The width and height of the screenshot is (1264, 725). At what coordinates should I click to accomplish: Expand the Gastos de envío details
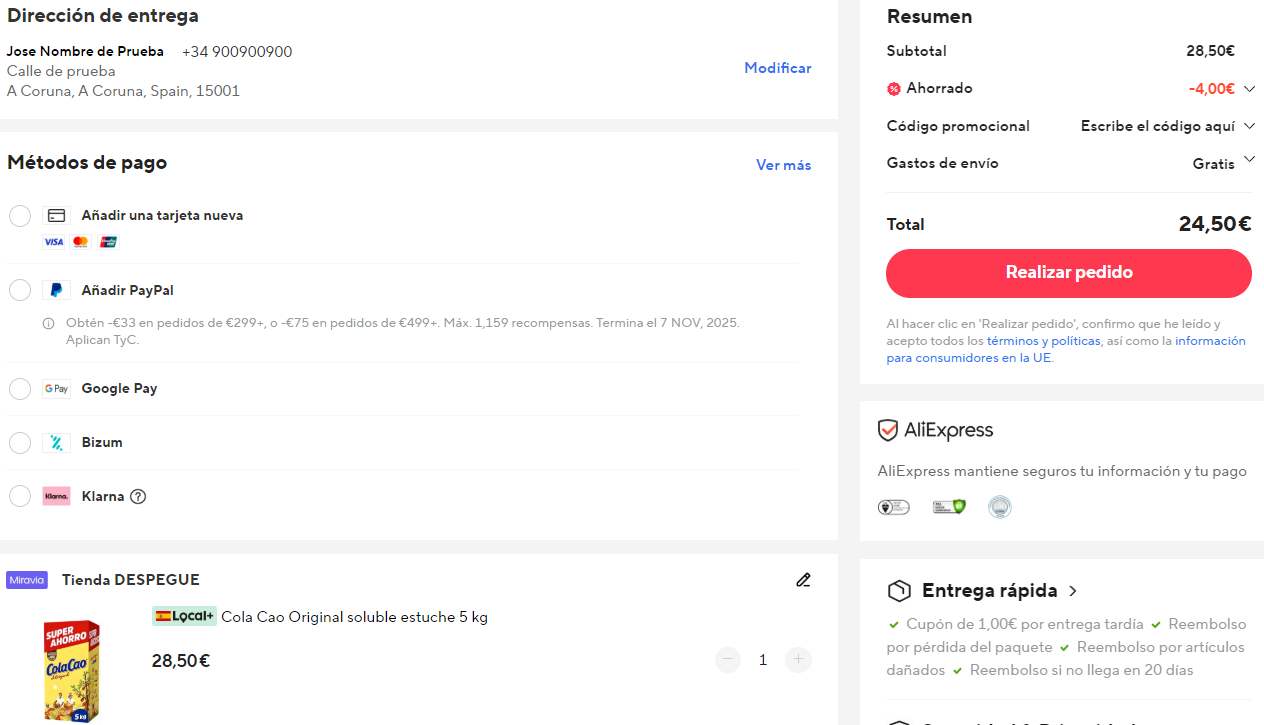pos(1249,161)
